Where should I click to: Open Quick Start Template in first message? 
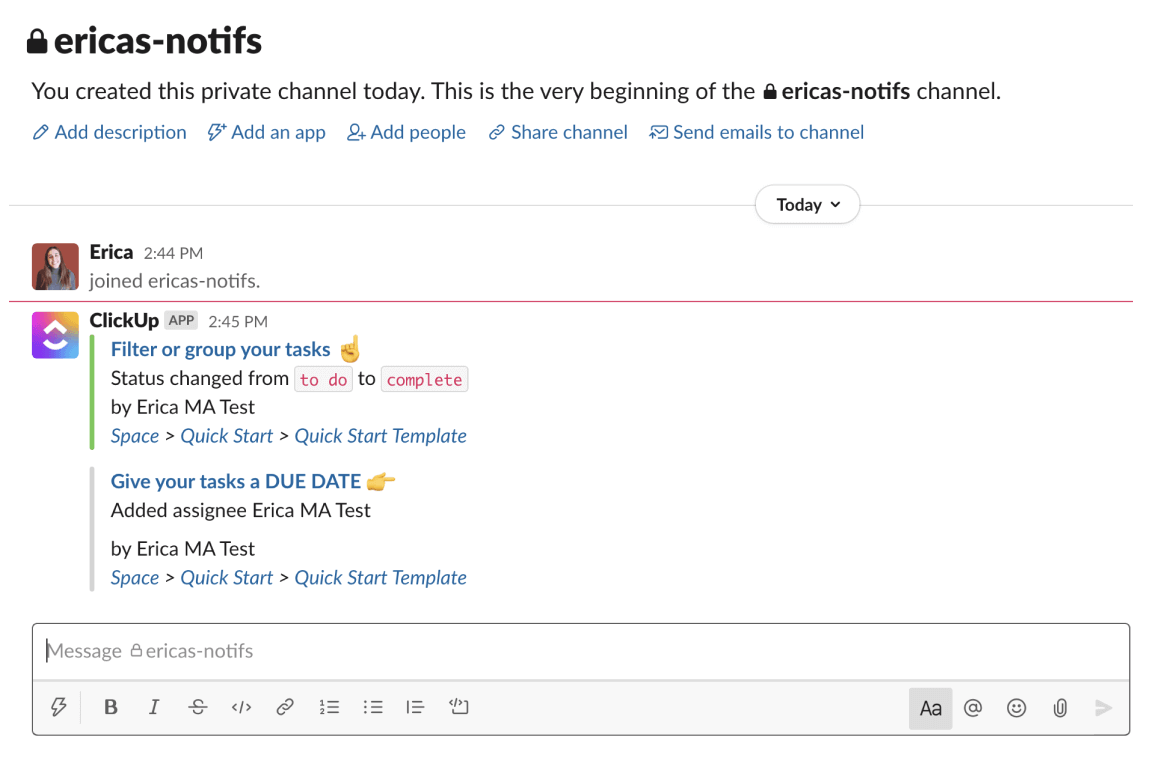pyautogui.click(x=381, y=436)
